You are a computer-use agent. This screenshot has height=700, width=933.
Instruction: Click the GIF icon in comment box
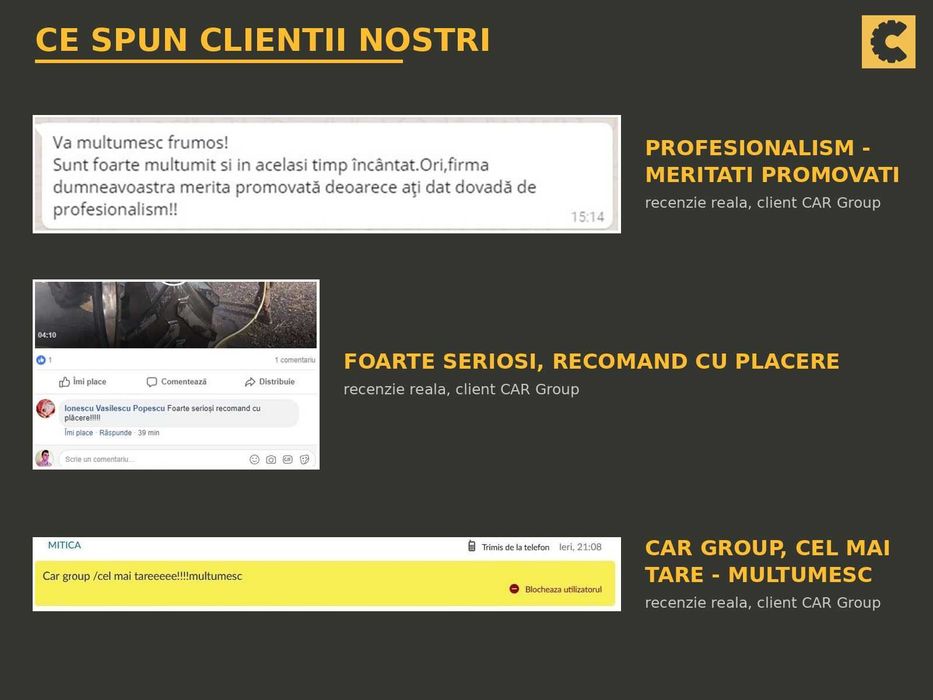pyautogui.click(x=287, y=460)
